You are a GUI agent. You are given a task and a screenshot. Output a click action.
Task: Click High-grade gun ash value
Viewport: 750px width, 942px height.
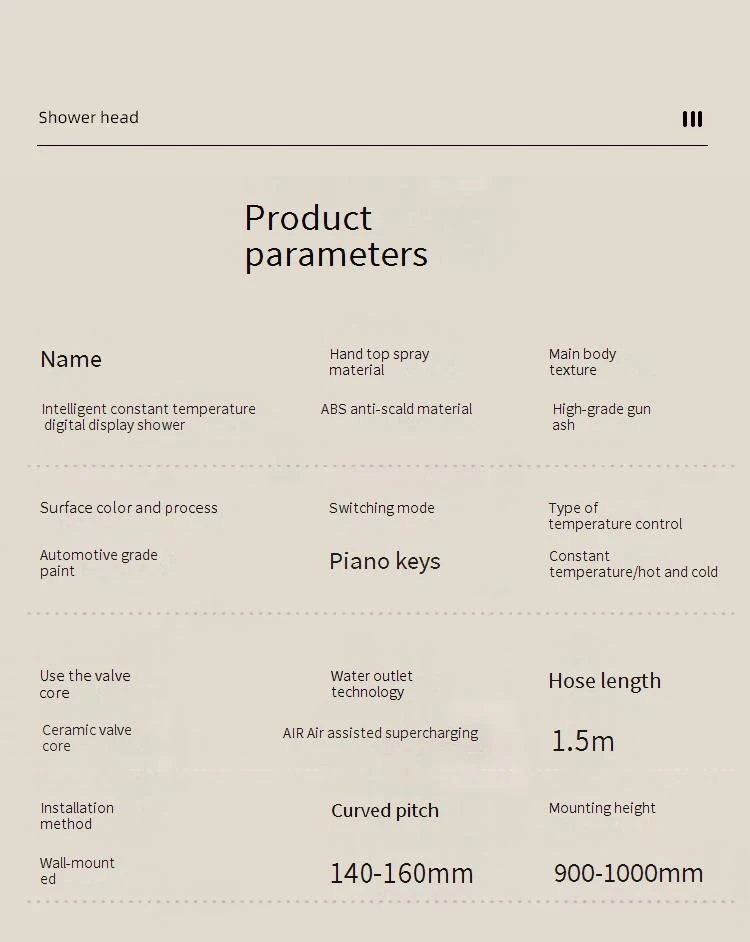click(601, 417)
